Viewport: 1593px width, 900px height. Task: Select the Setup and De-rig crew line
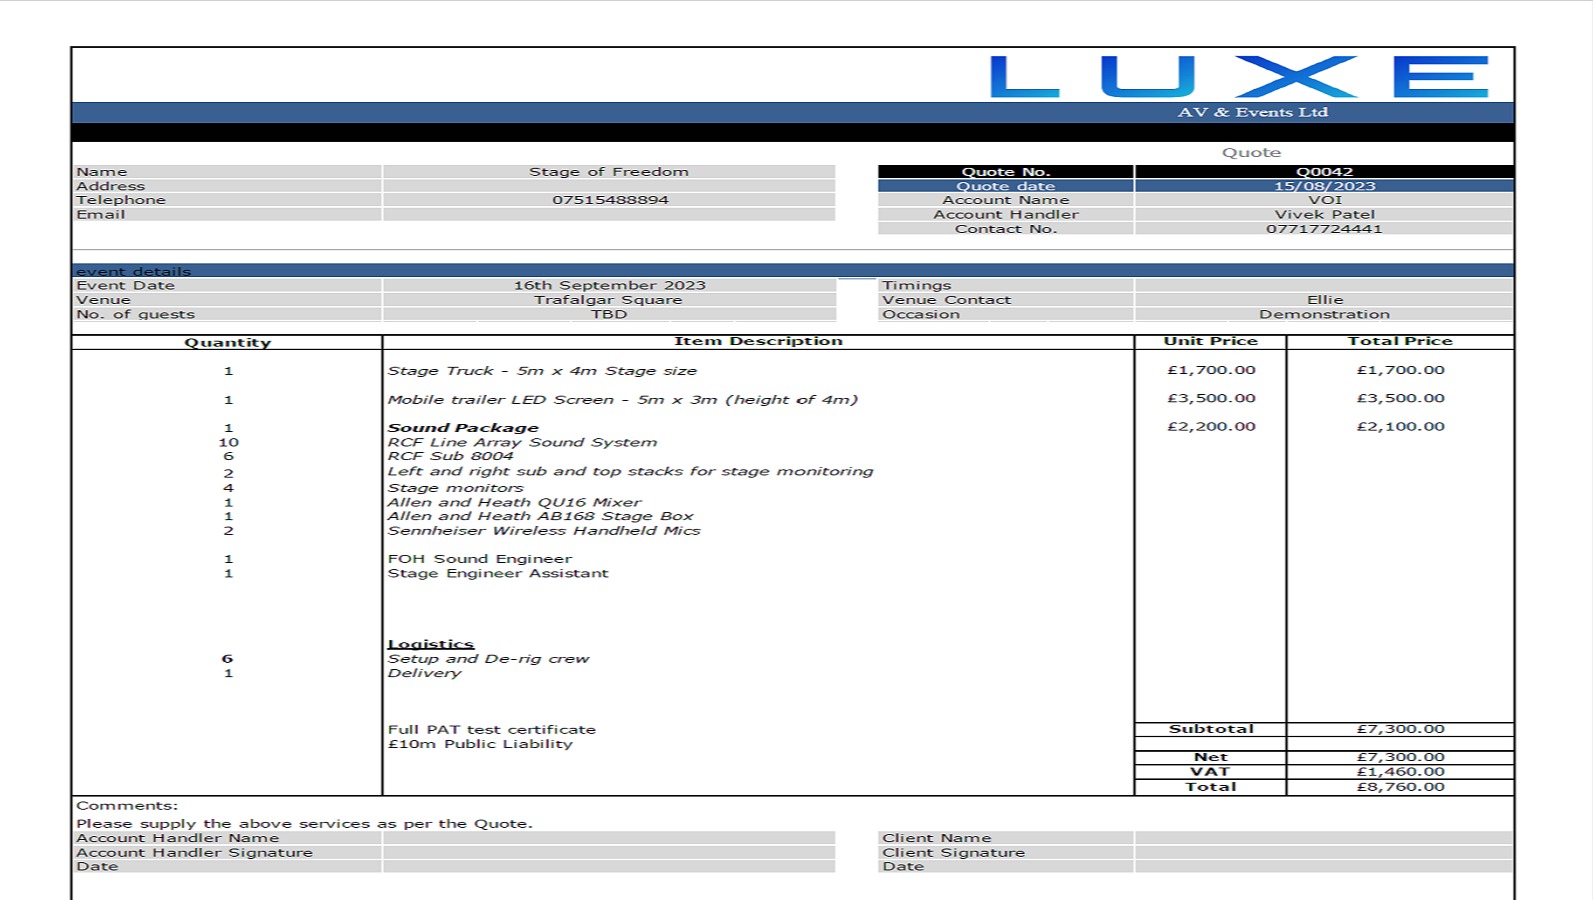[x=488, y=659]
